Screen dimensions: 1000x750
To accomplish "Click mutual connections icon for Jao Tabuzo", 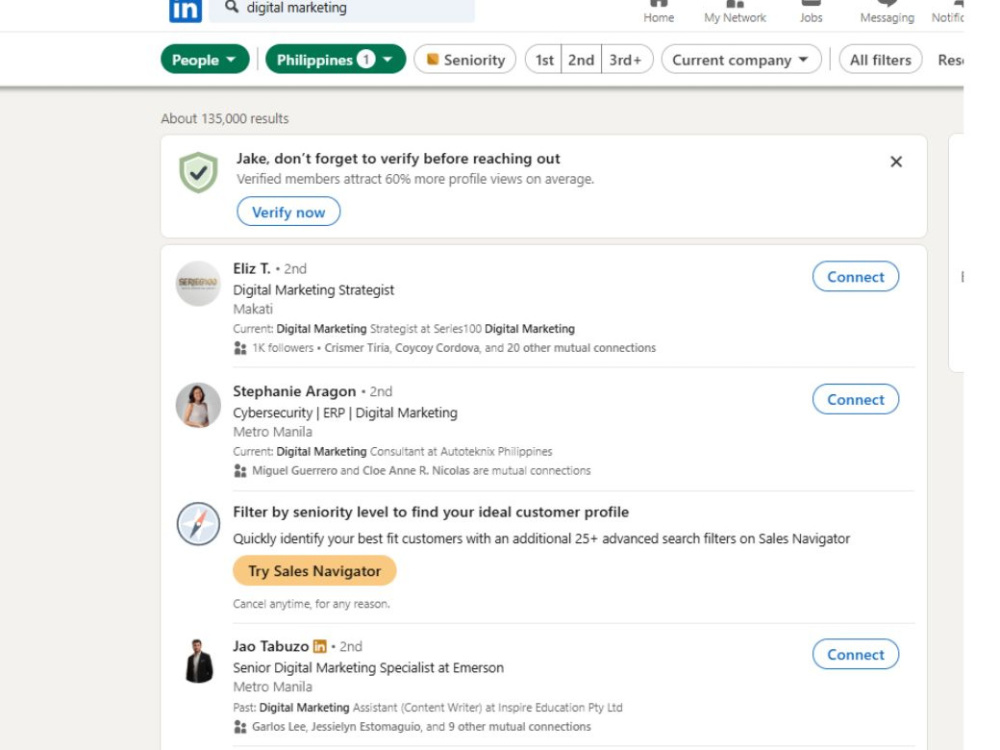I will coord(240,727).
